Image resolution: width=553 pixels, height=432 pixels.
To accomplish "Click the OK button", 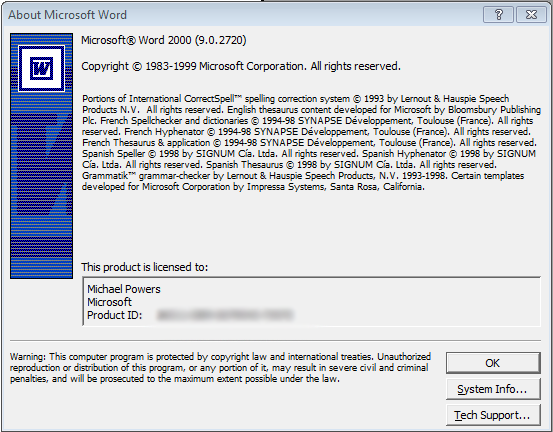I will pyautogui.click(x=493, y=363).
